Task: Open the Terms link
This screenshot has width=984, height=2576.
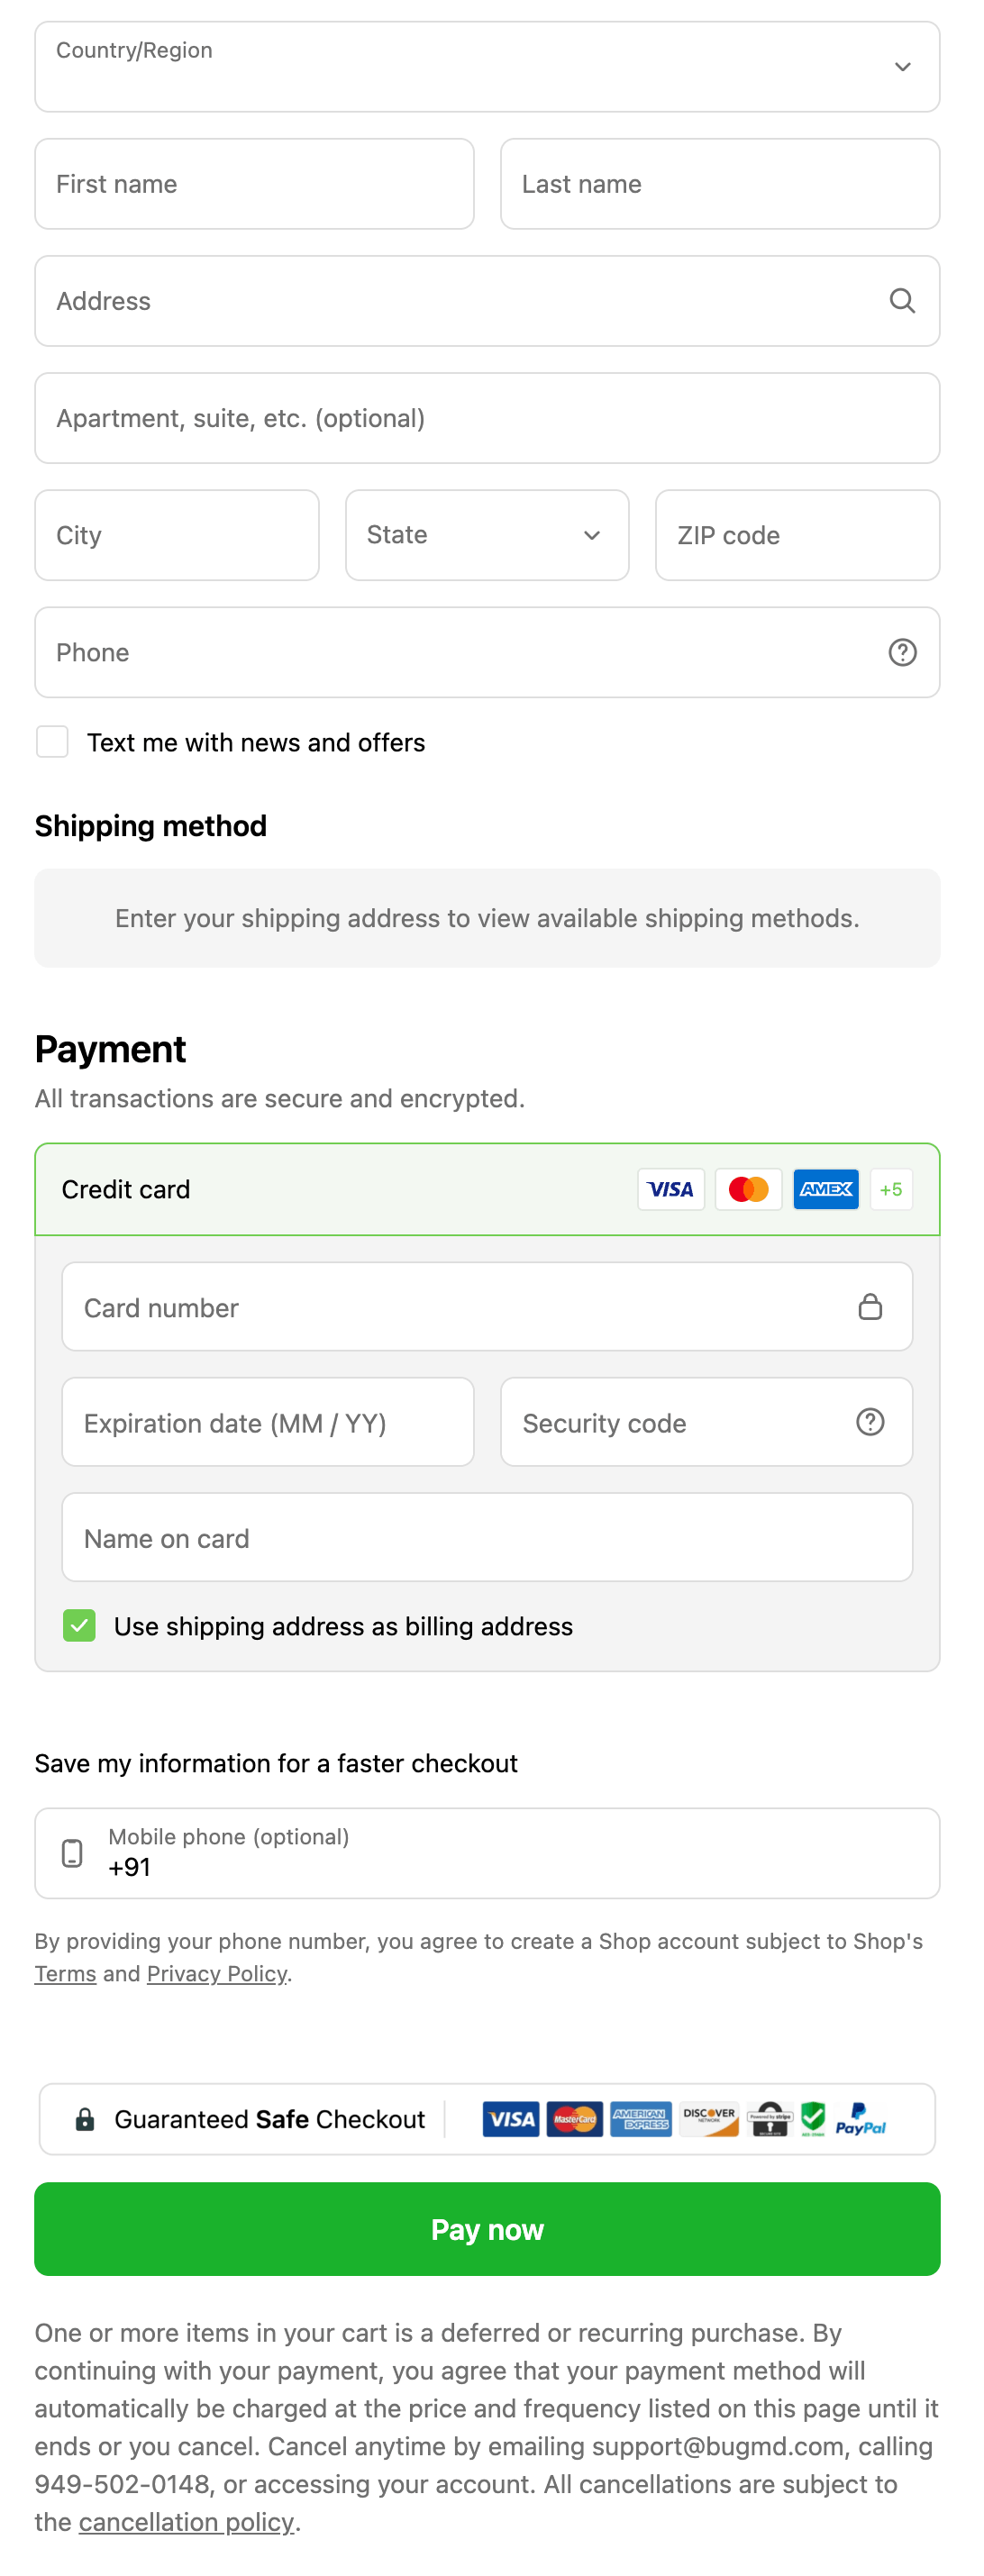Action: (65, 1973)
